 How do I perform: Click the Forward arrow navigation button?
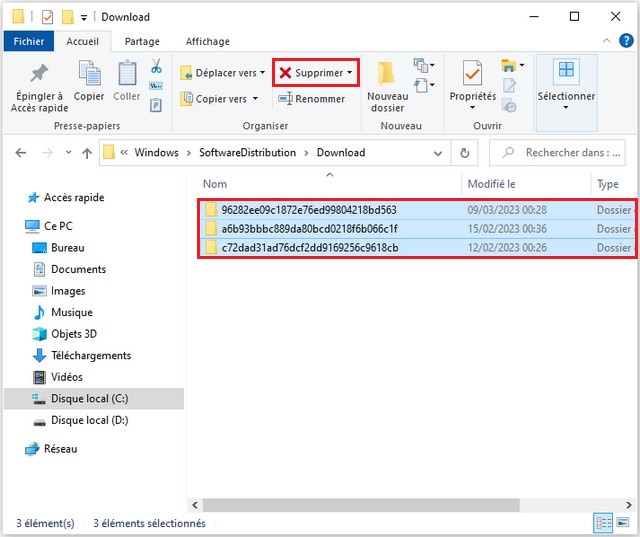47,153
